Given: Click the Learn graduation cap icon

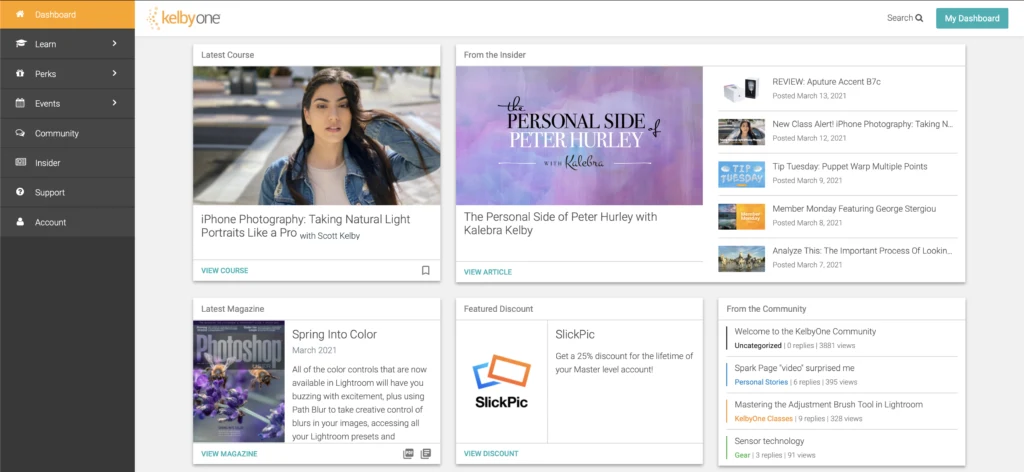Looking at the screenshot, I should [x=20, y=44].
